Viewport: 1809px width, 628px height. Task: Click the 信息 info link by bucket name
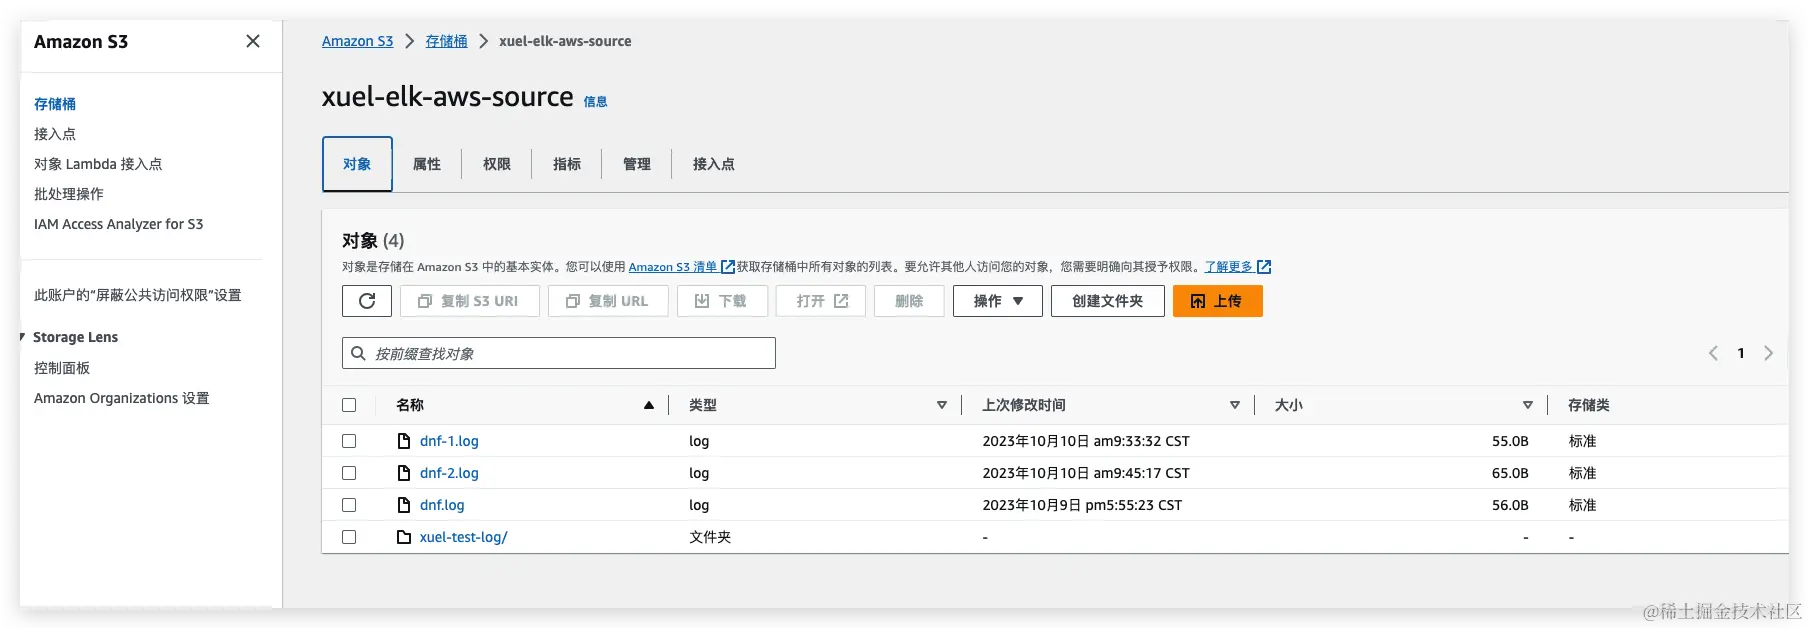coord(596,102)
